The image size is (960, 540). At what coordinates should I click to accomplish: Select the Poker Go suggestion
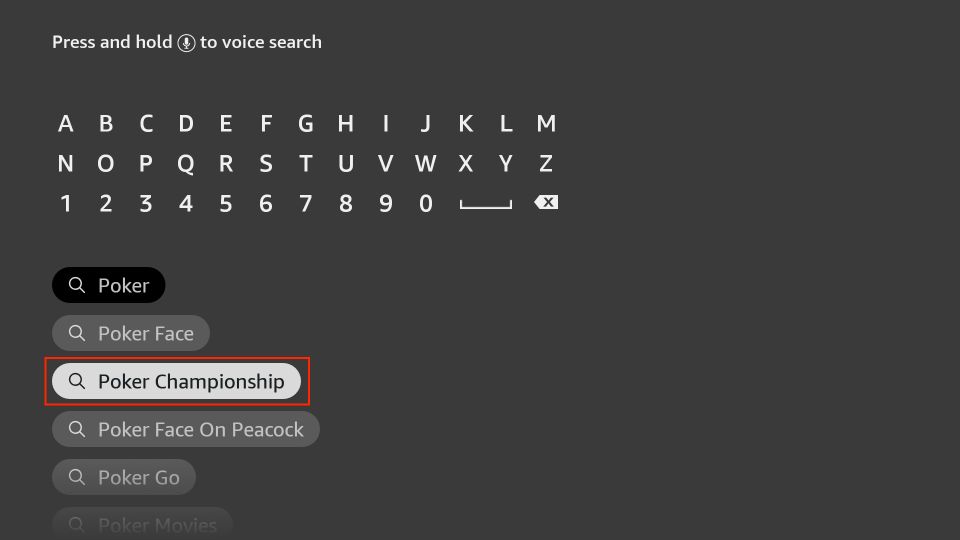124,477
